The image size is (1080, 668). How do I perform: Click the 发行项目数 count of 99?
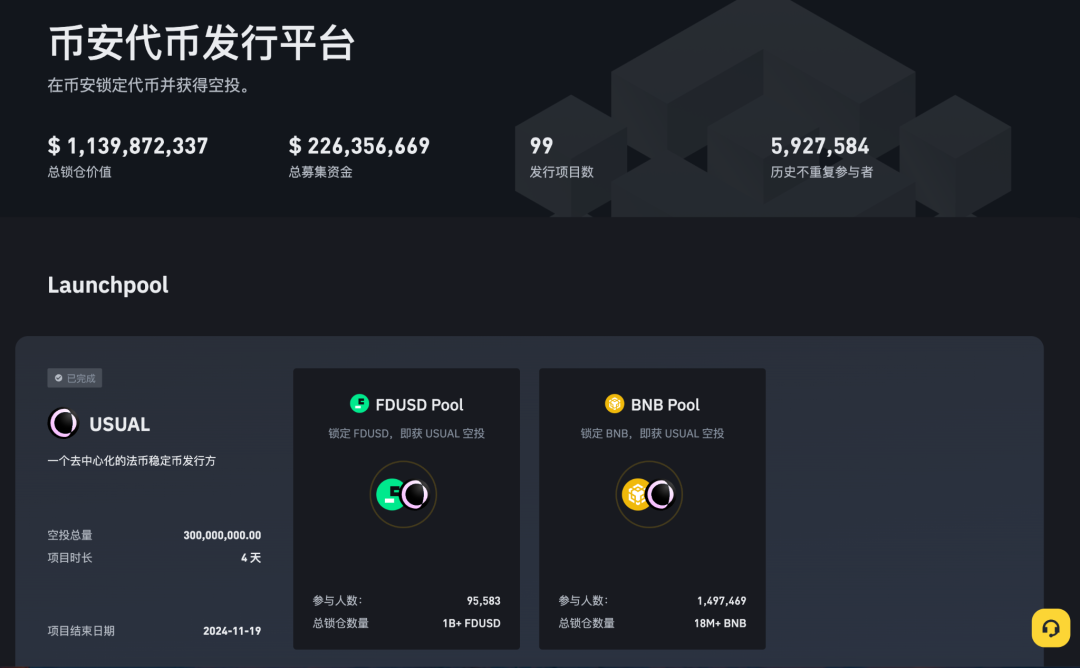click(541, 145)
